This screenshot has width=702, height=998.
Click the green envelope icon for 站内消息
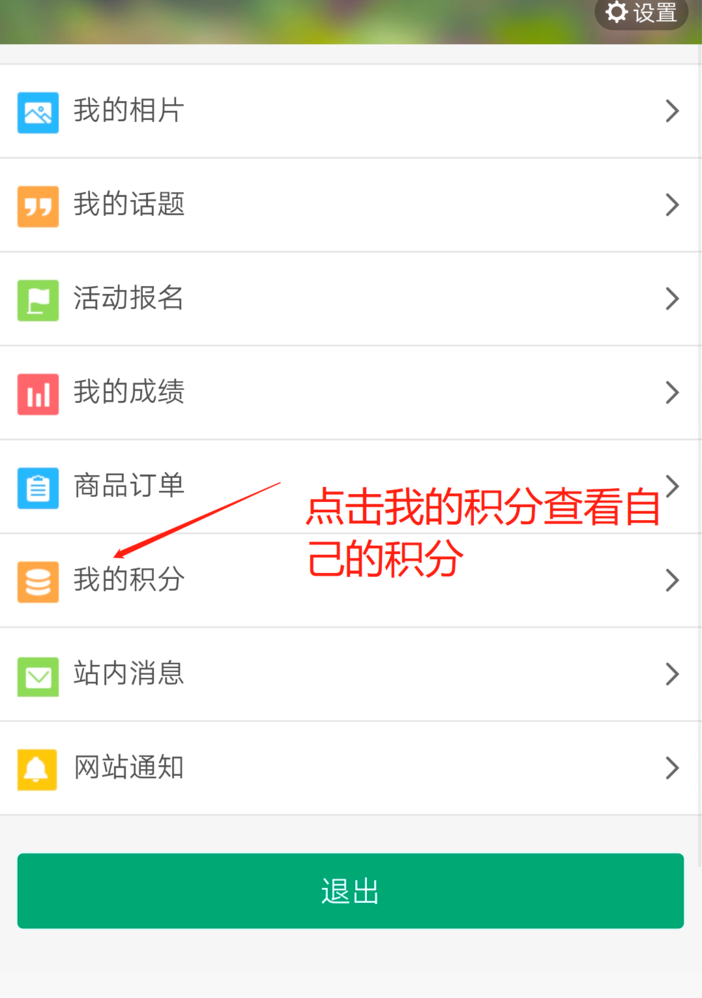coord(38,677)
